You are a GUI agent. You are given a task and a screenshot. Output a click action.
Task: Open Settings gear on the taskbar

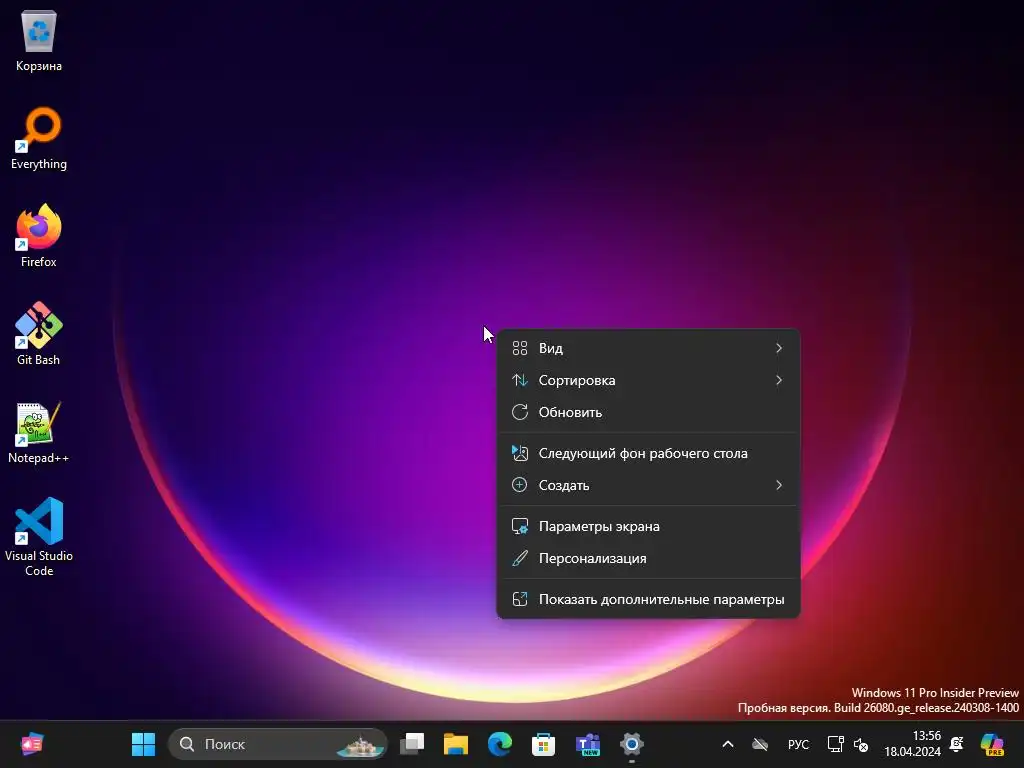632,744
